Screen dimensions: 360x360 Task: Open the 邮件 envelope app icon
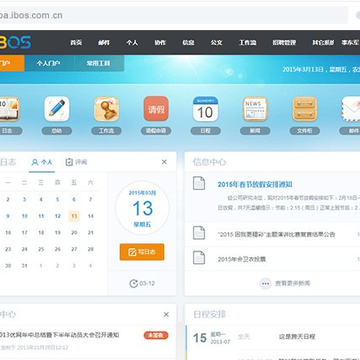(351, 109)
